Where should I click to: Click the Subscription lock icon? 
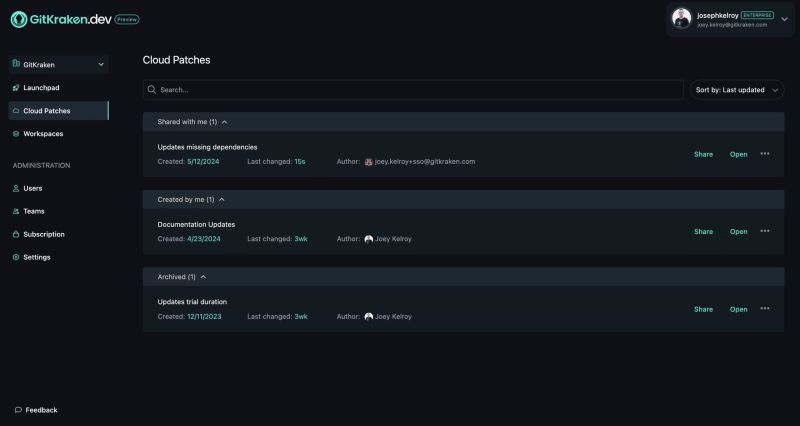16,234
